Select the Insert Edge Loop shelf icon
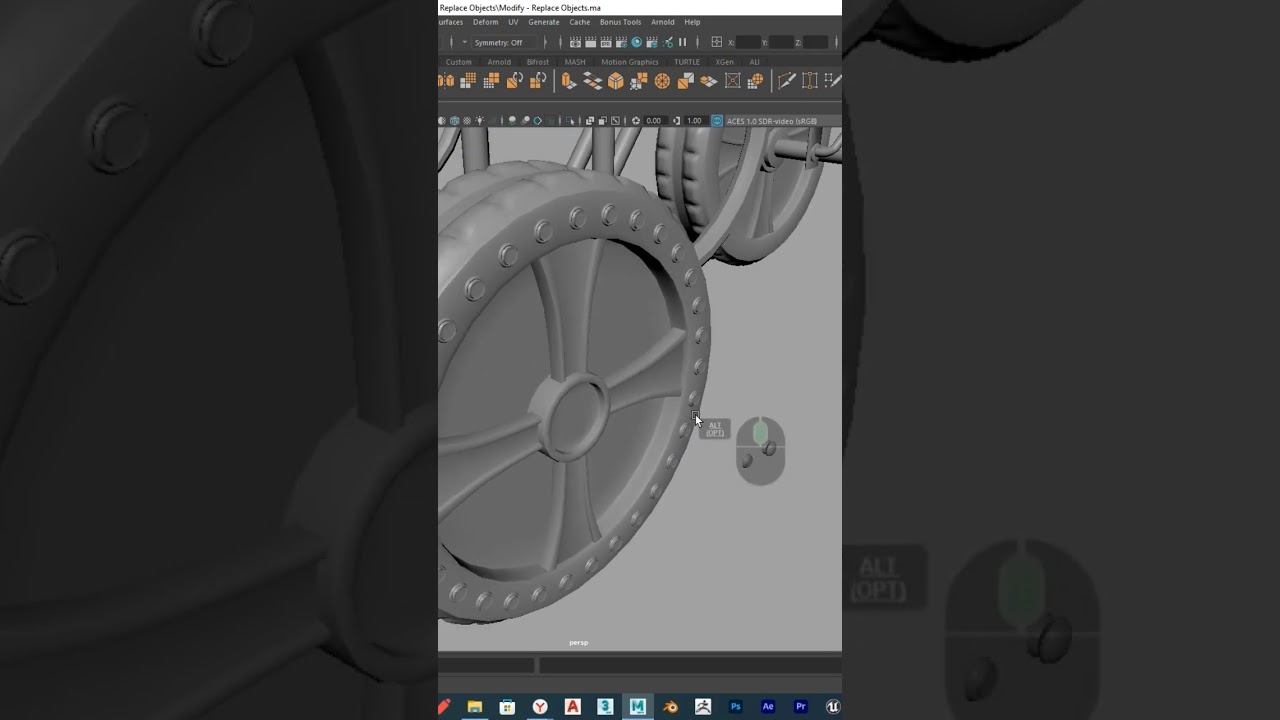The height and width of the screenshot is (720, 1280). click(x=810, y=80)
